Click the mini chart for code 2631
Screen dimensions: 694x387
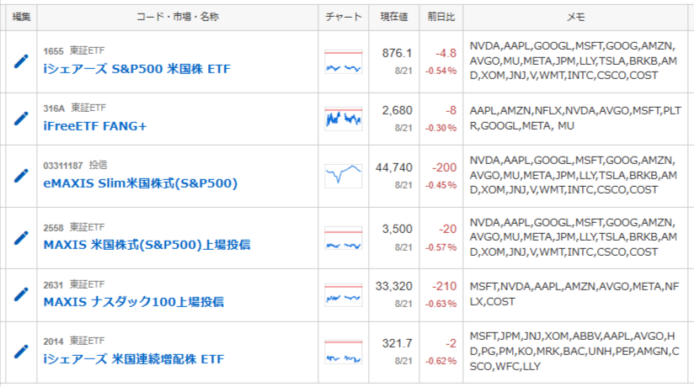(343, 294)
